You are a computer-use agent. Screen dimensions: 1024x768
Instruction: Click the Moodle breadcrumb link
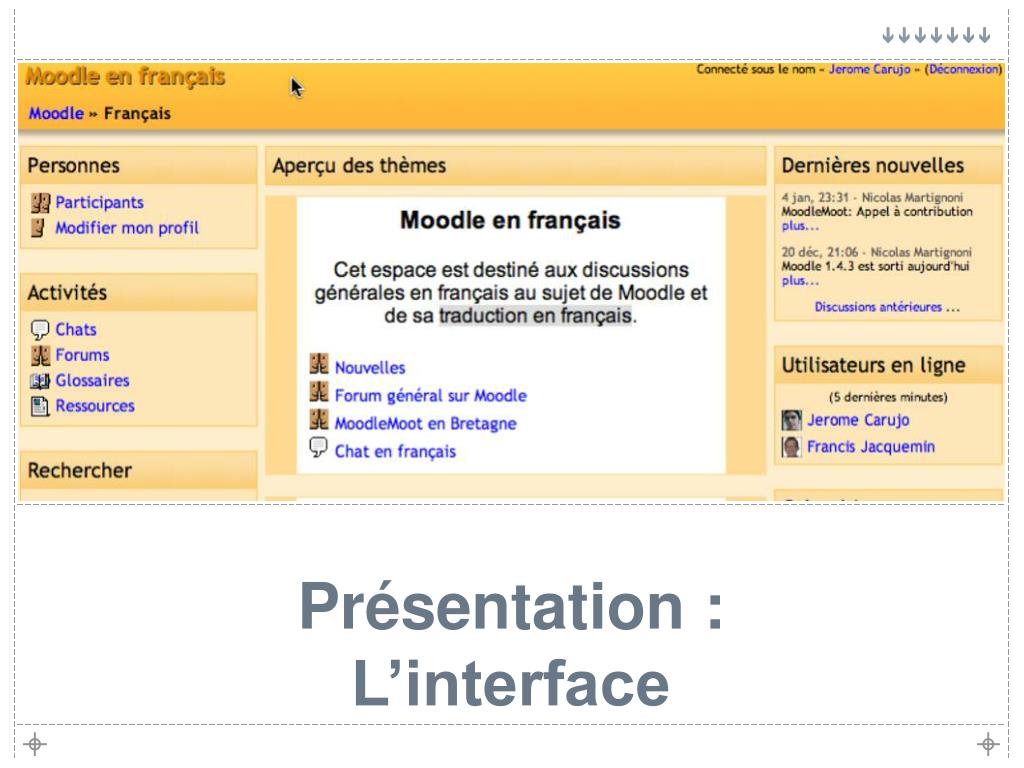pos(56,114)
